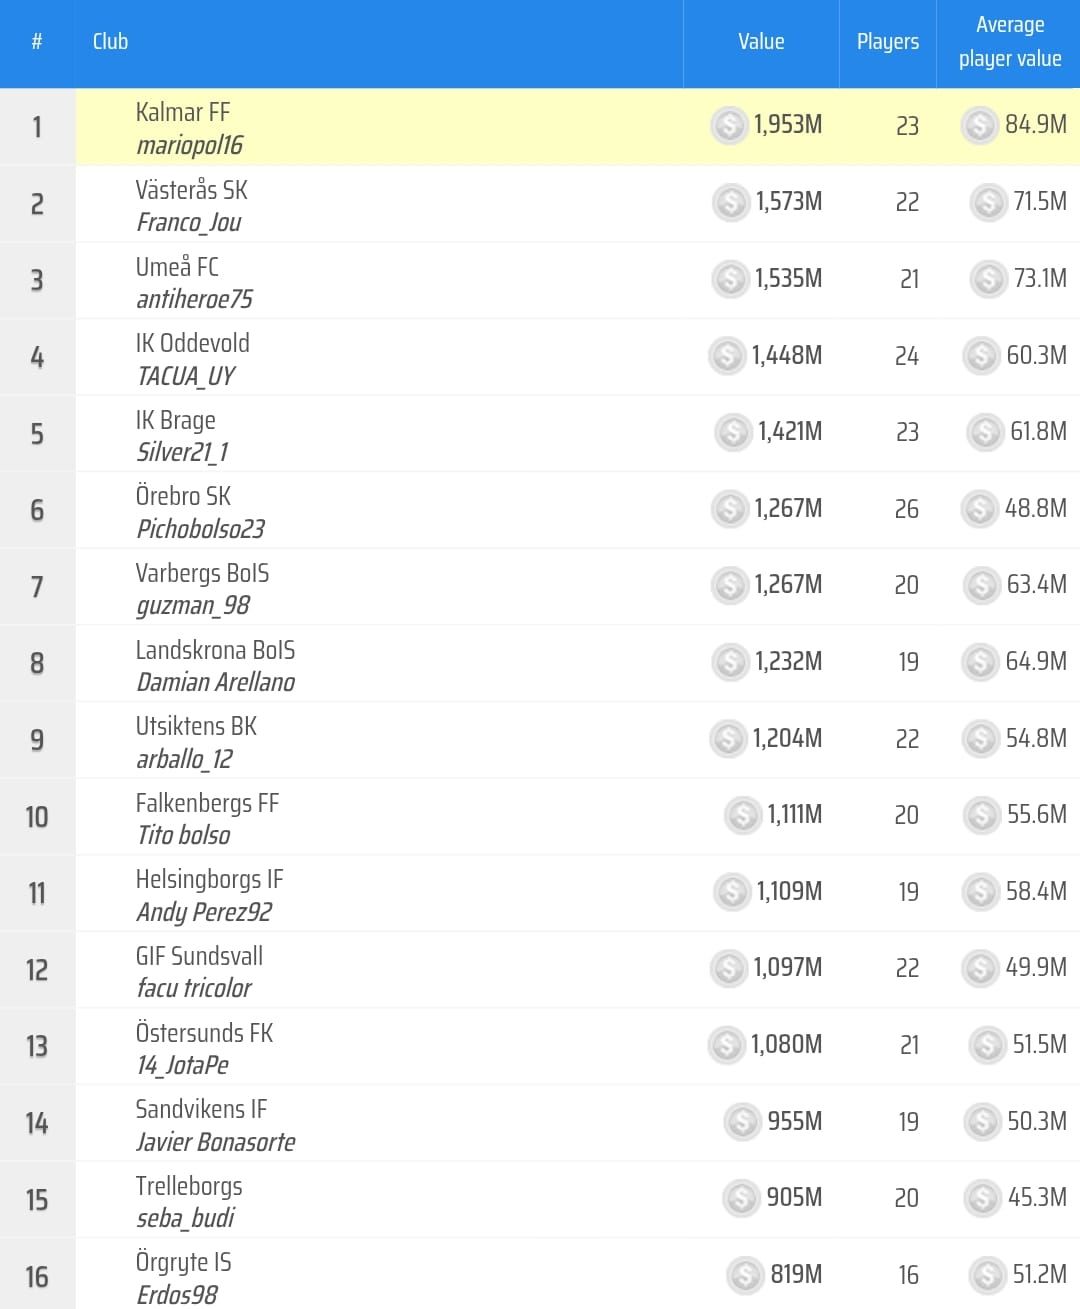Open Kalmar FF club page

[x=183, y=112]
